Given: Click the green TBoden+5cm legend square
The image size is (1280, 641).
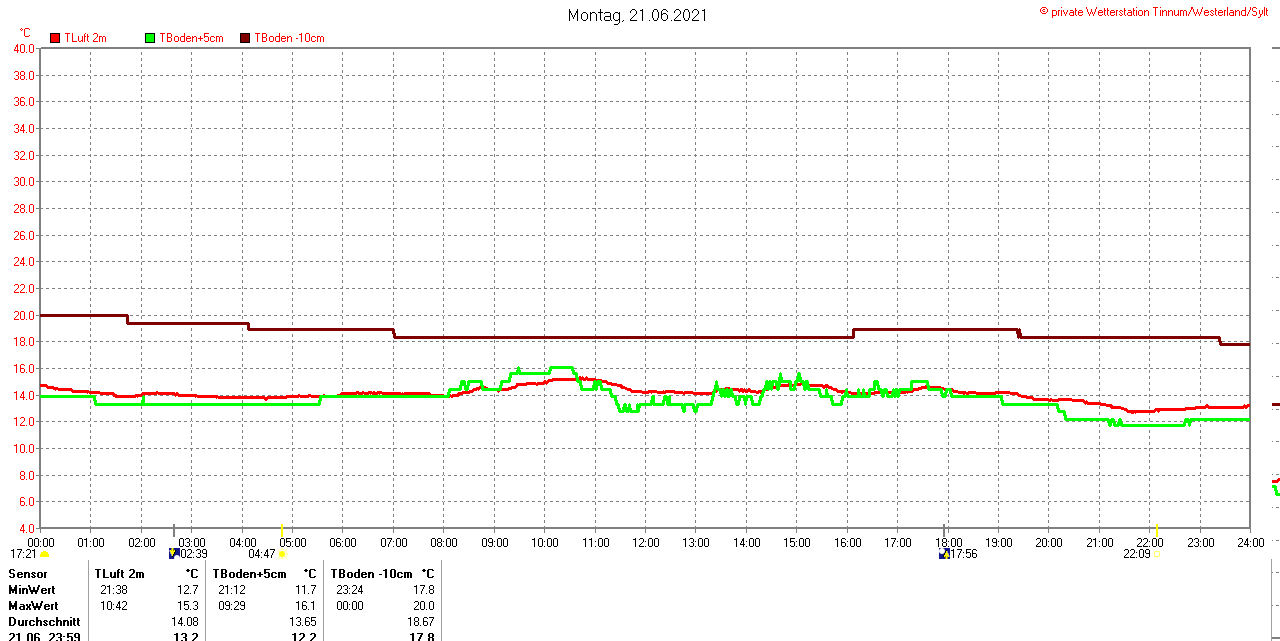Looking at the screenshot, I should [x=151, y=38].
